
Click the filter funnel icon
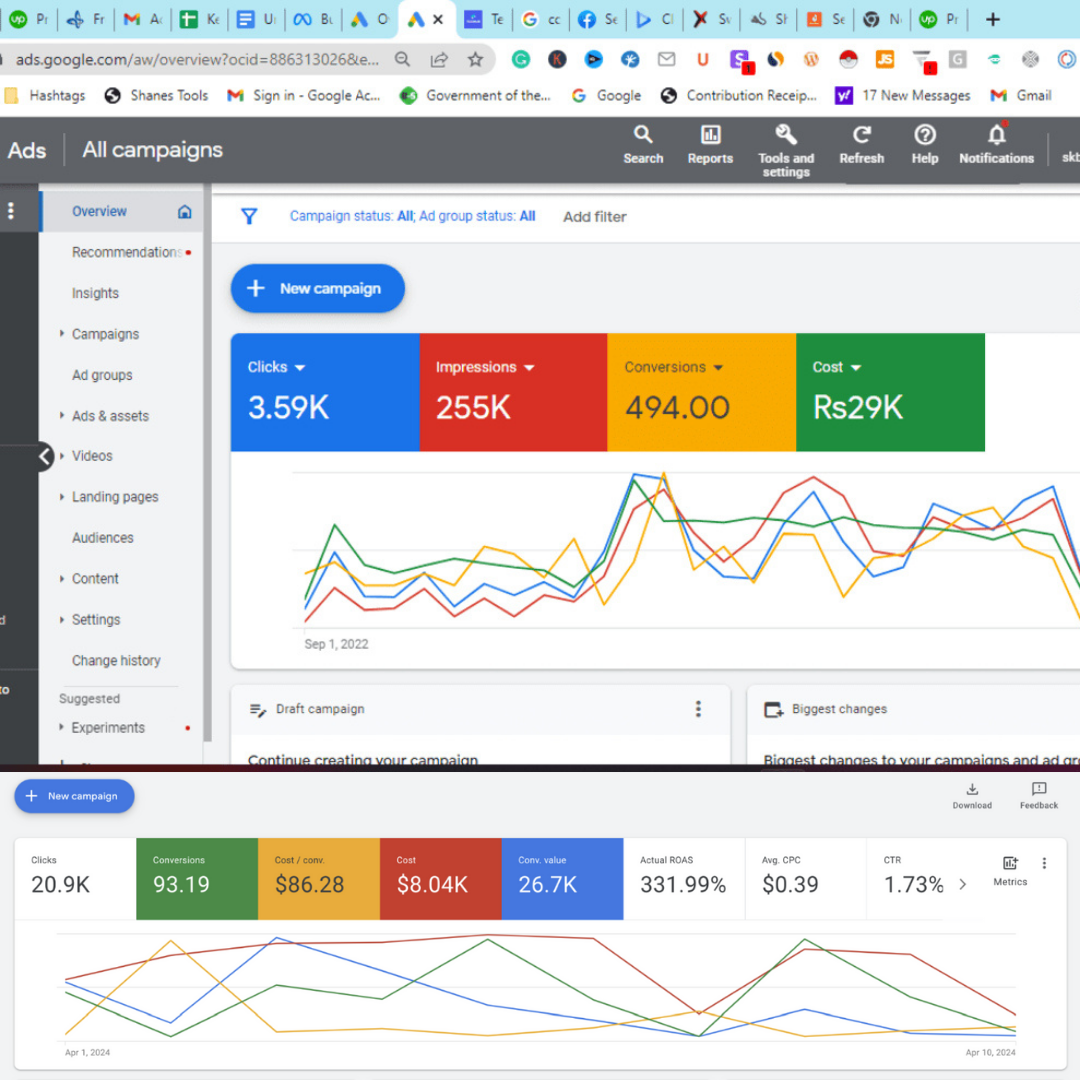[249, 216]
